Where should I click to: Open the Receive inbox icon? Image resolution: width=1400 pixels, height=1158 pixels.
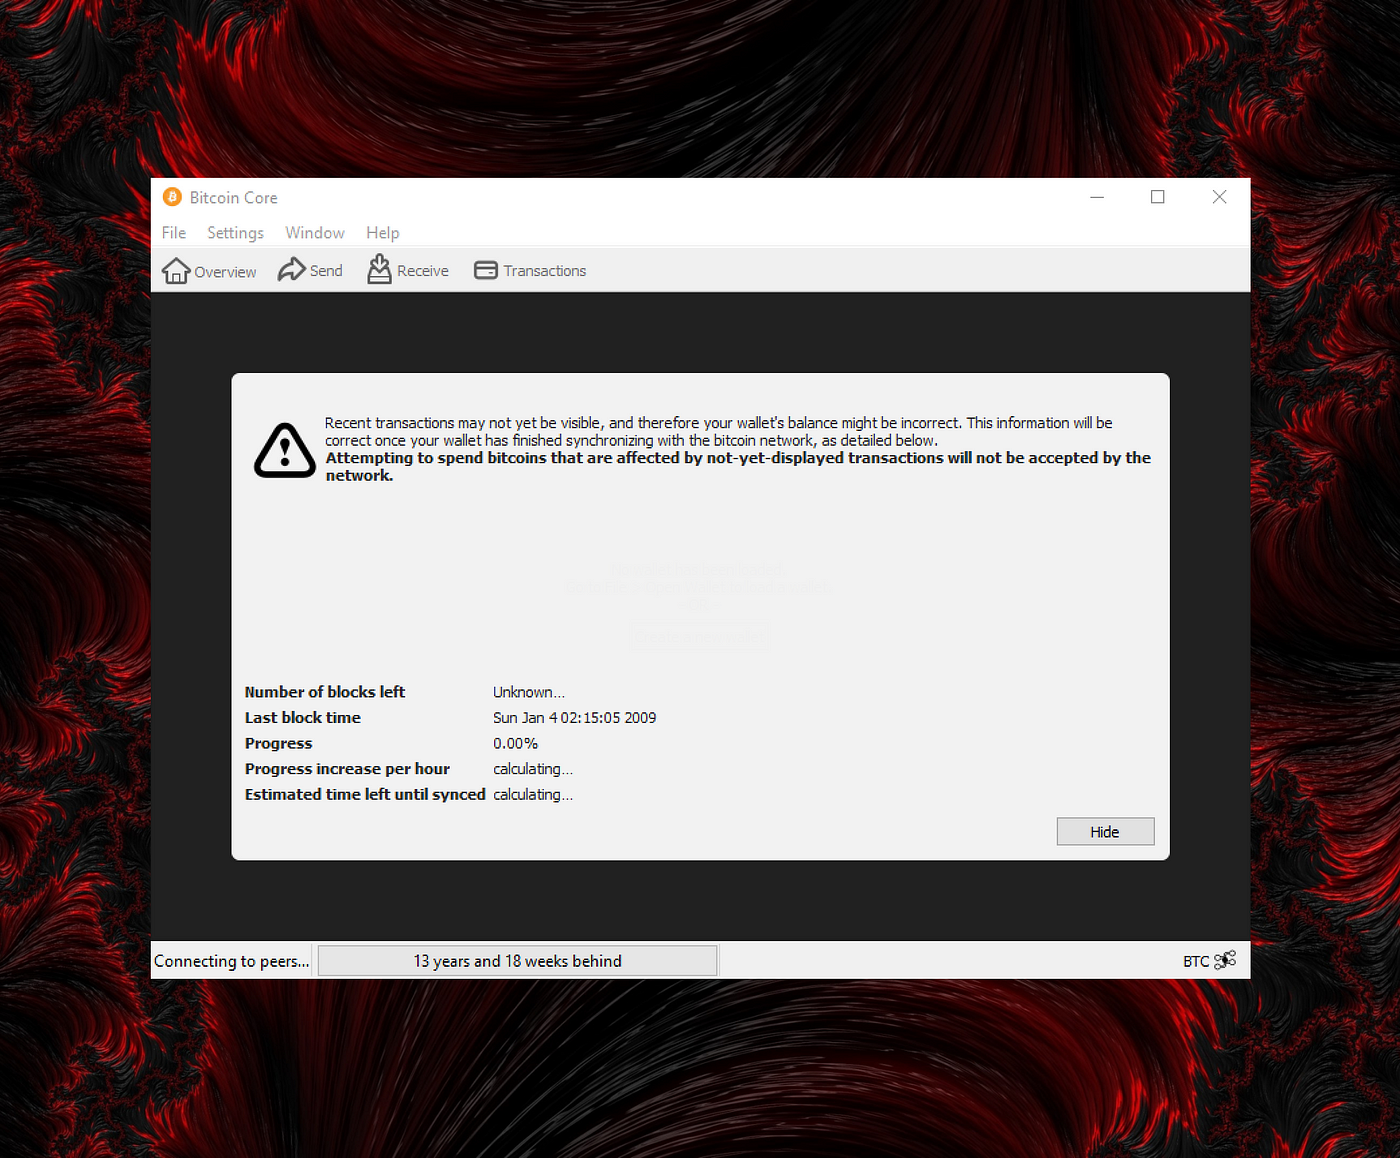click(x=379, y=269)
